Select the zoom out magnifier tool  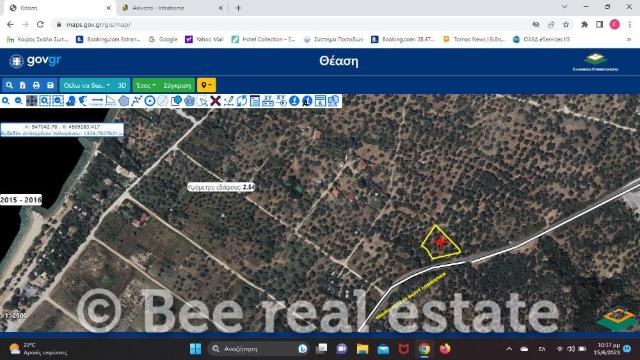click(18, 101)
